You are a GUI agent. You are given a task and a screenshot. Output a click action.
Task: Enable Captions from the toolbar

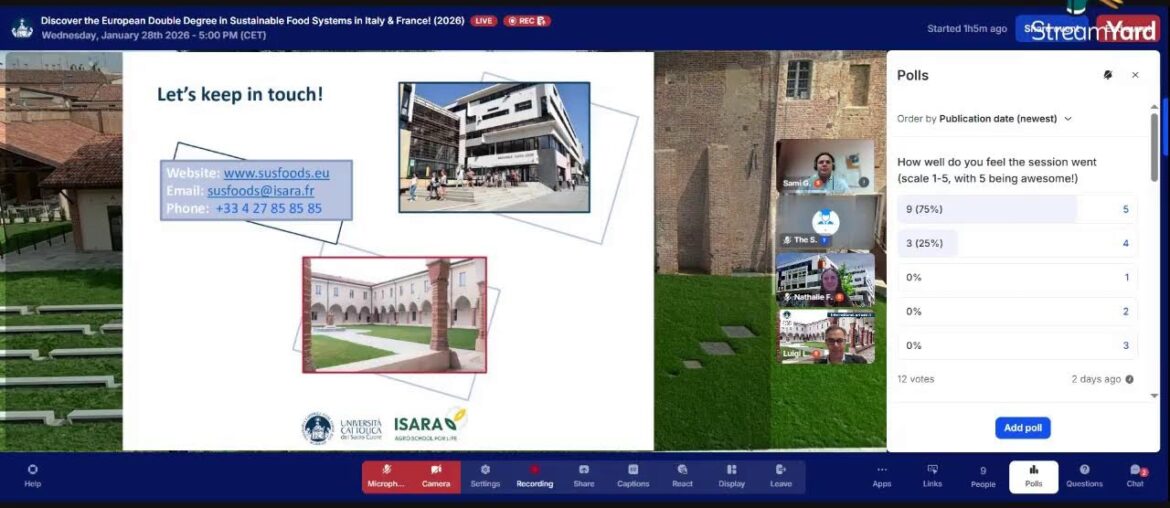point(633,476)
